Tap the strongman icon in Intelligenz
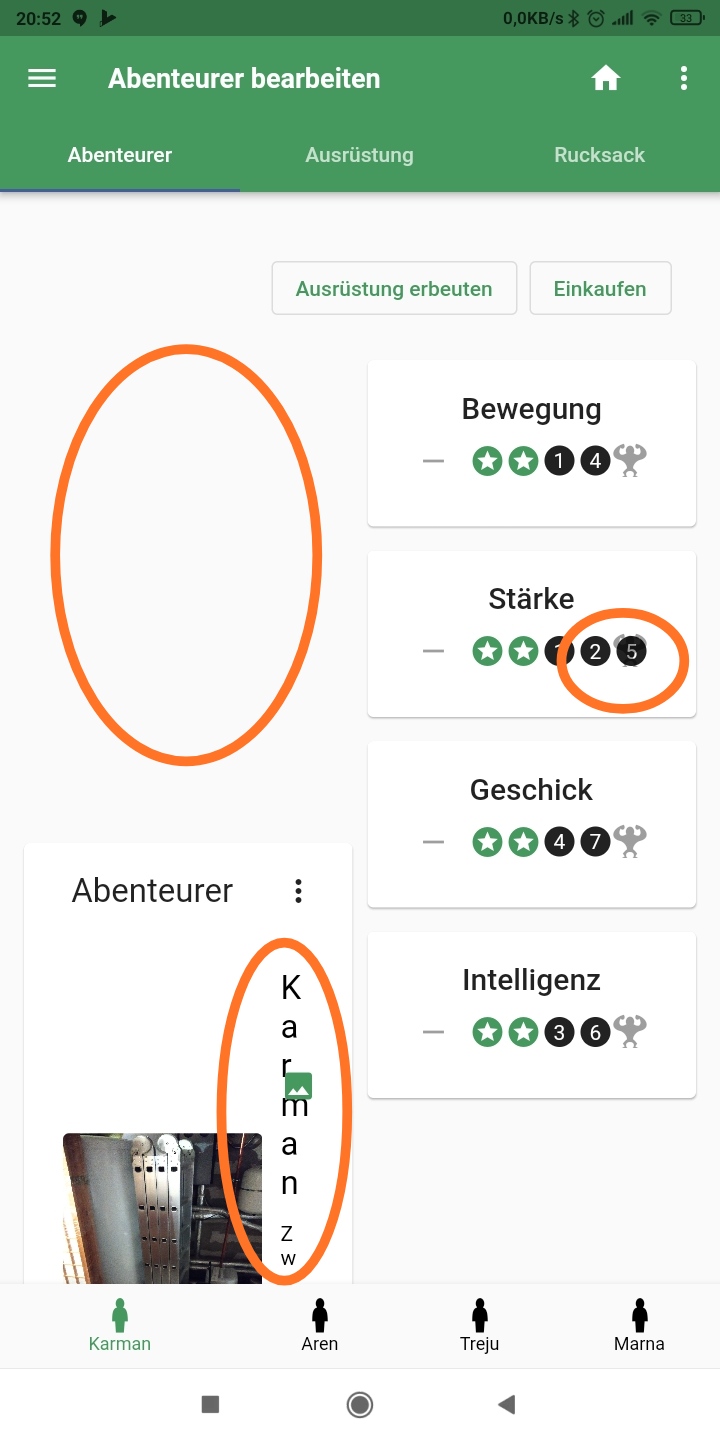Viewport: 720px width, 1440px height. click(x=630, y=1031)
